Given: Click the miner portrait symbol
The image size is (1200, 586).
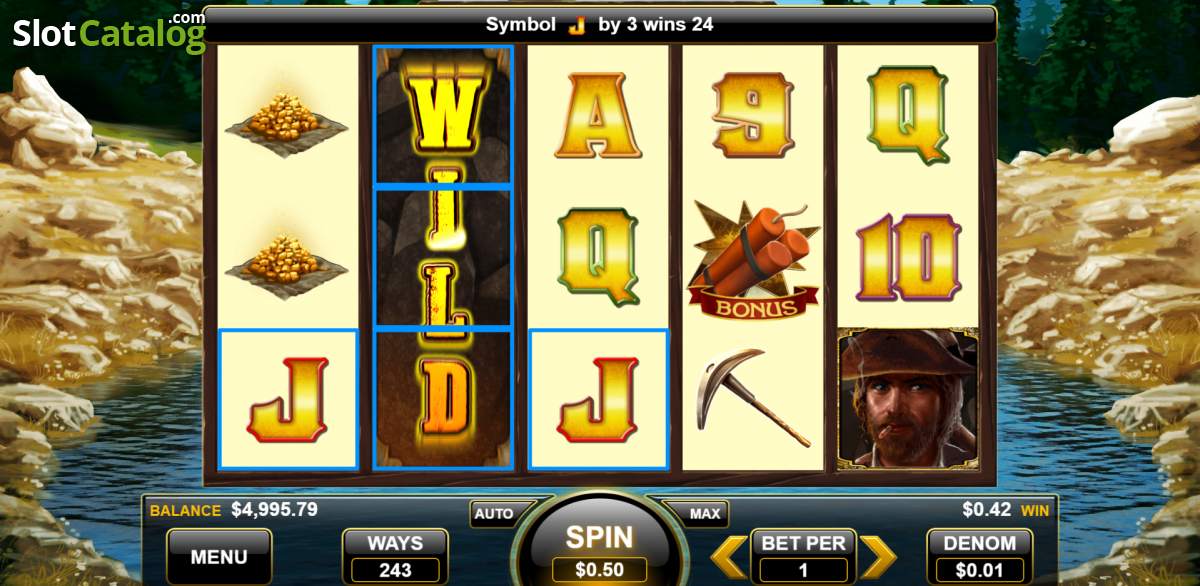Looking at the screenshot, I should [907, 398].
